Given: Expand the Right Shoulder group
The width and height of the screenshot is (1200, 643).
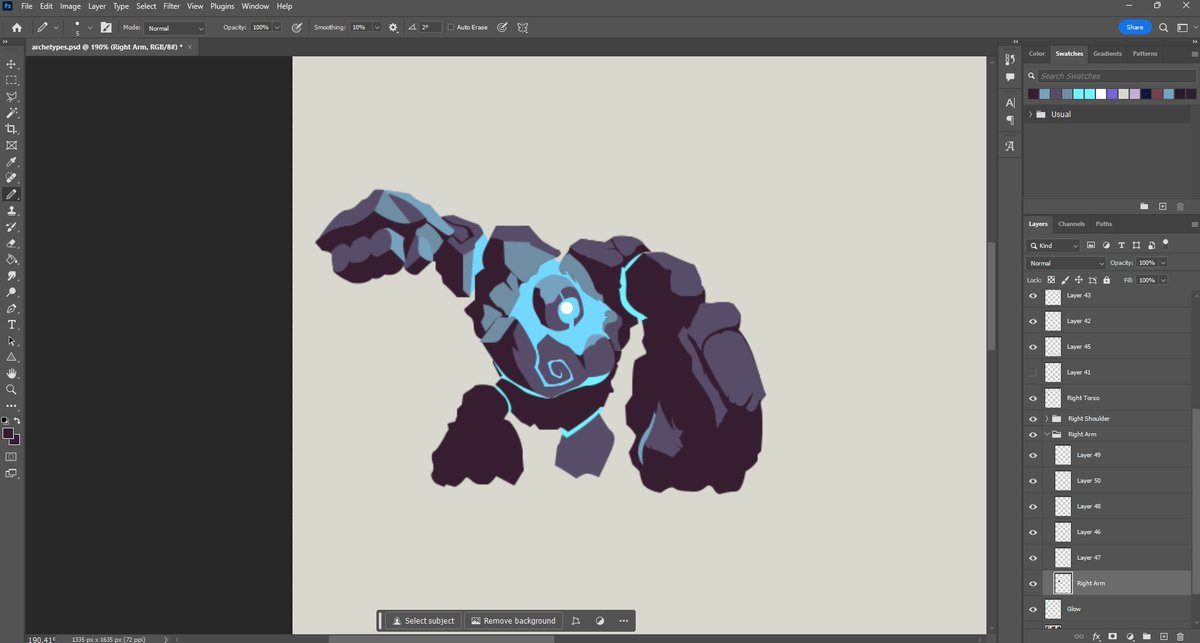Looking at the screenshot, I should click(1046, 418).
